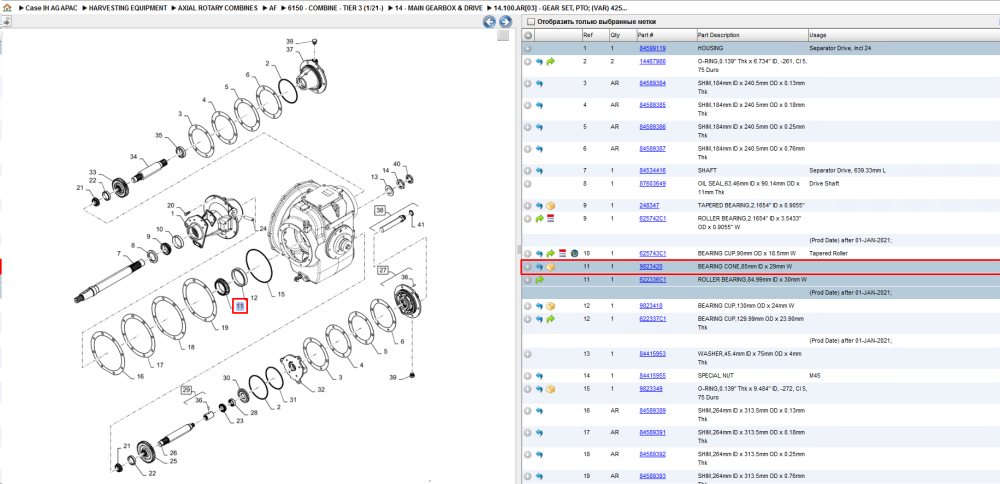Select highlighted callout 11 in the diagram
Screen dimensions: 1000x484
click(239, 306)
